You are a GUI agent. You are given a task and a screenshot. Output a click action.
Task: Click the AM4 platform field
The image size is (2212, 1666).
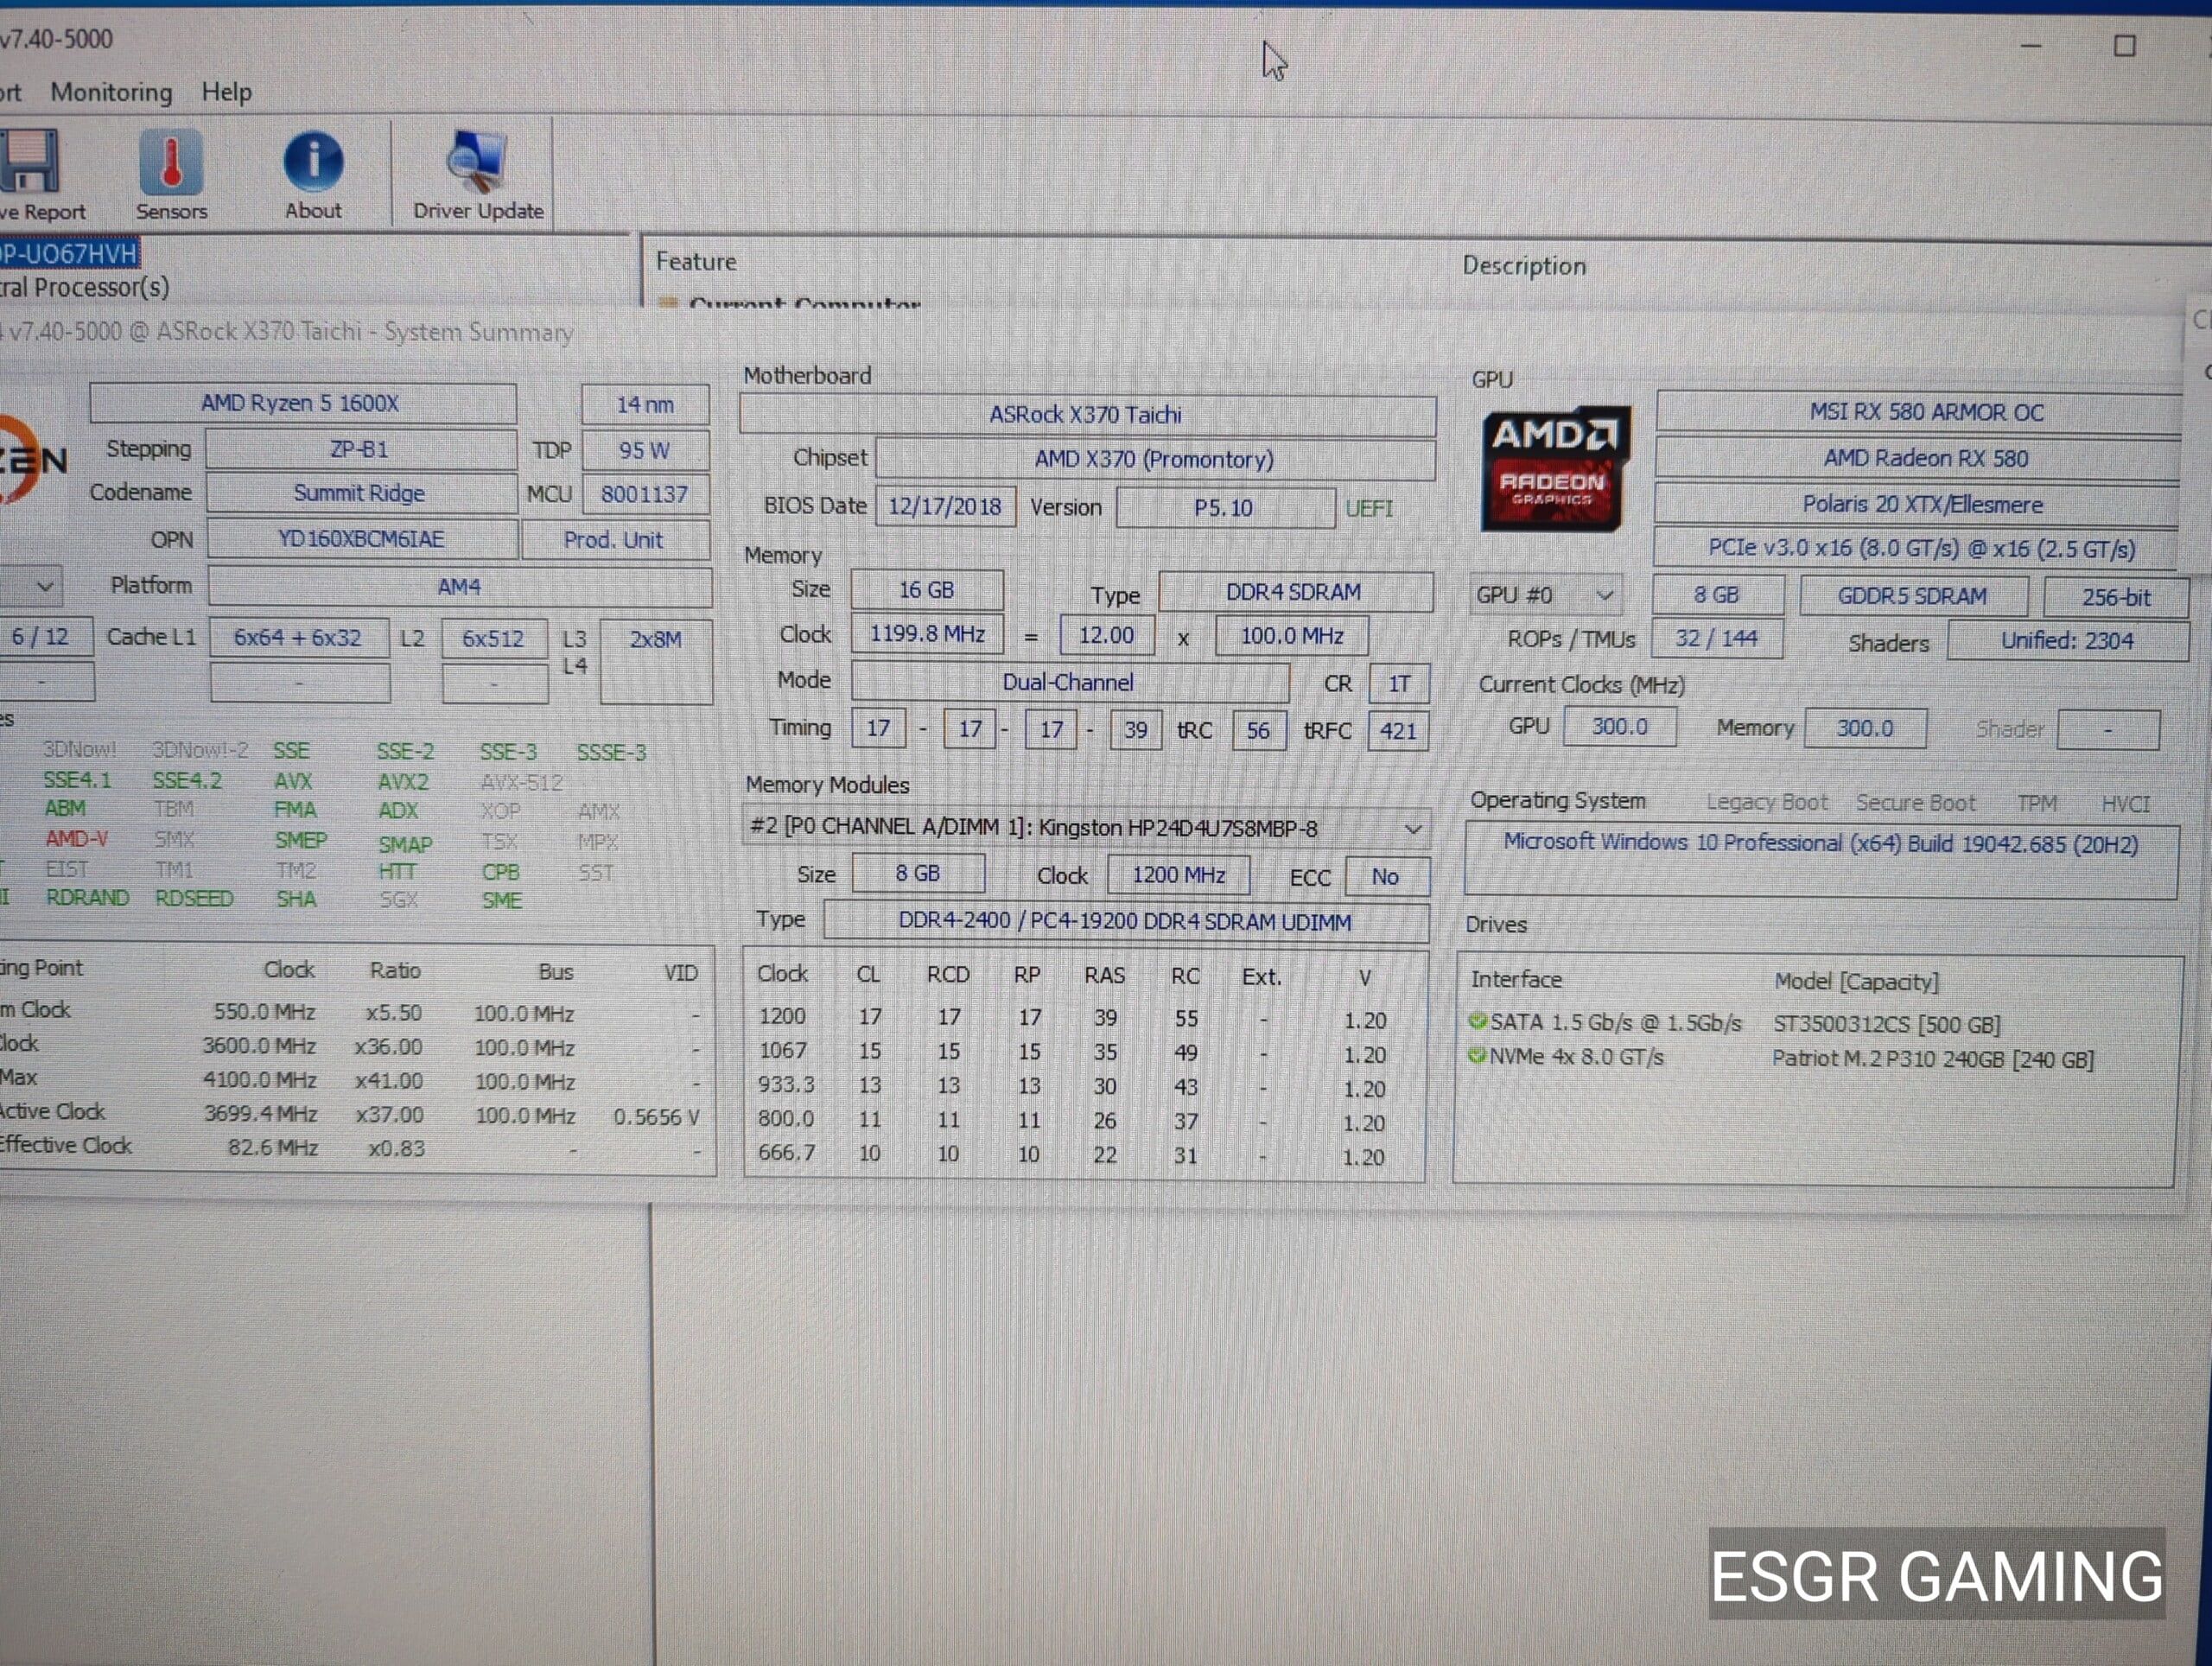(x=460, y=587)
